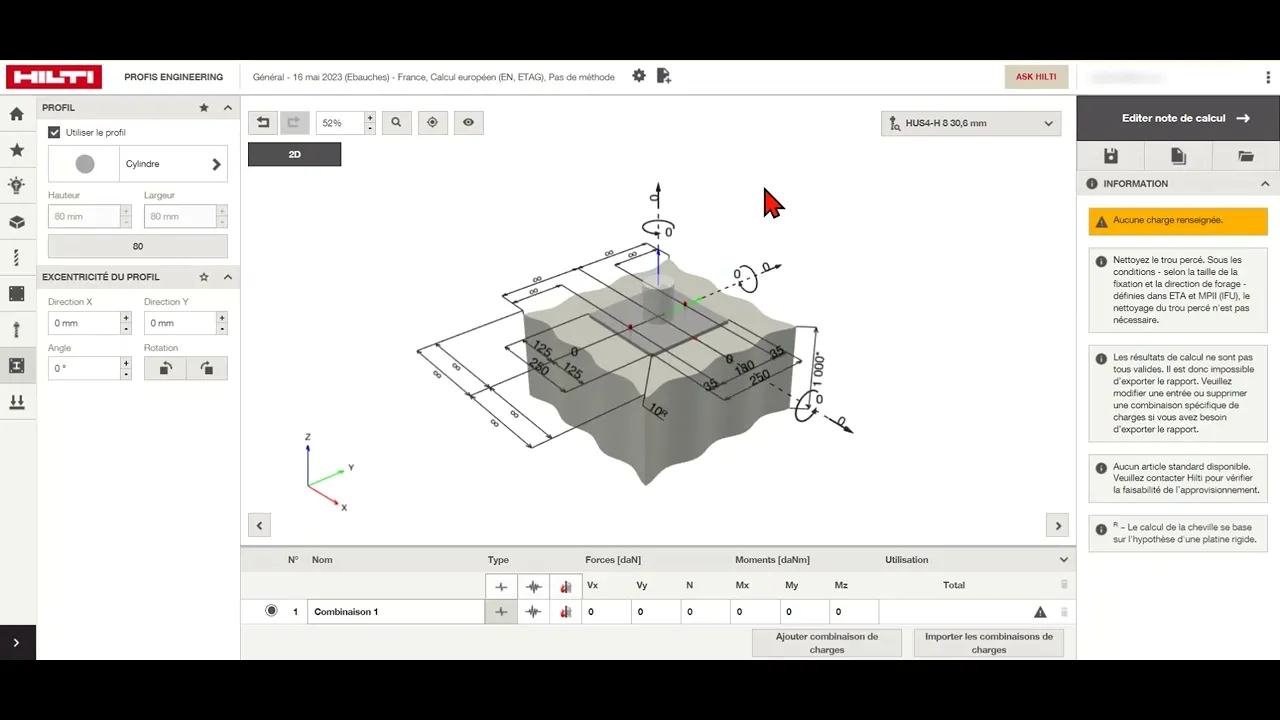Uncheck Utiliser le profil checkbox
The image size is (1280, 720).
tap(55, 132)
